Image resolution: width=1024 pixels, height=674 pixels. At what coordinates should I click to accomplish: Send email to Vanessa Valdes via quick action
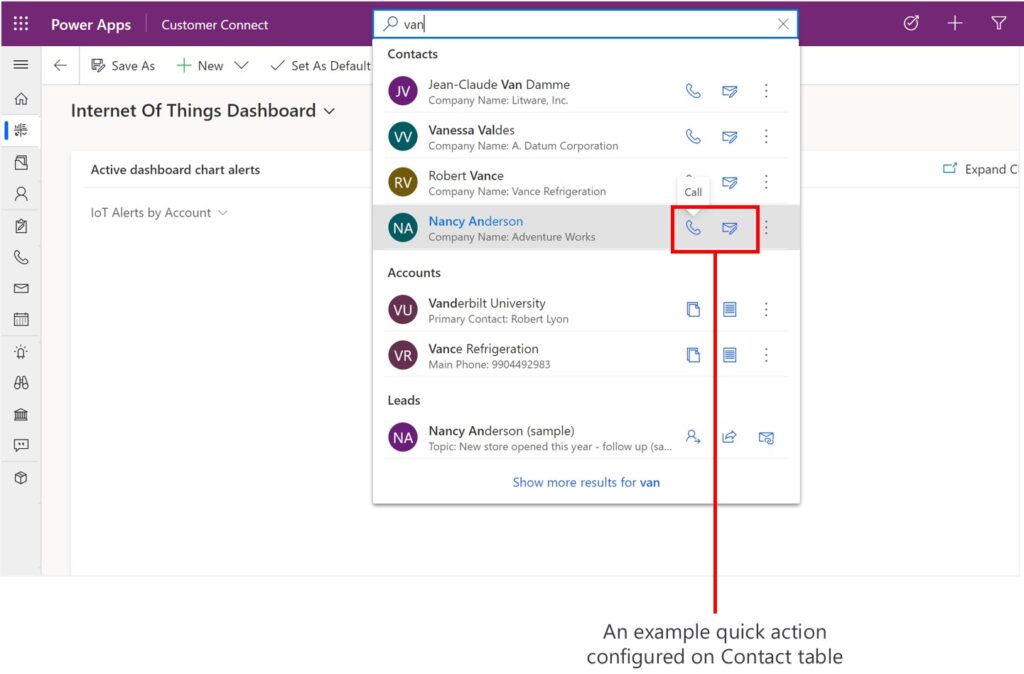click(729, 137)
